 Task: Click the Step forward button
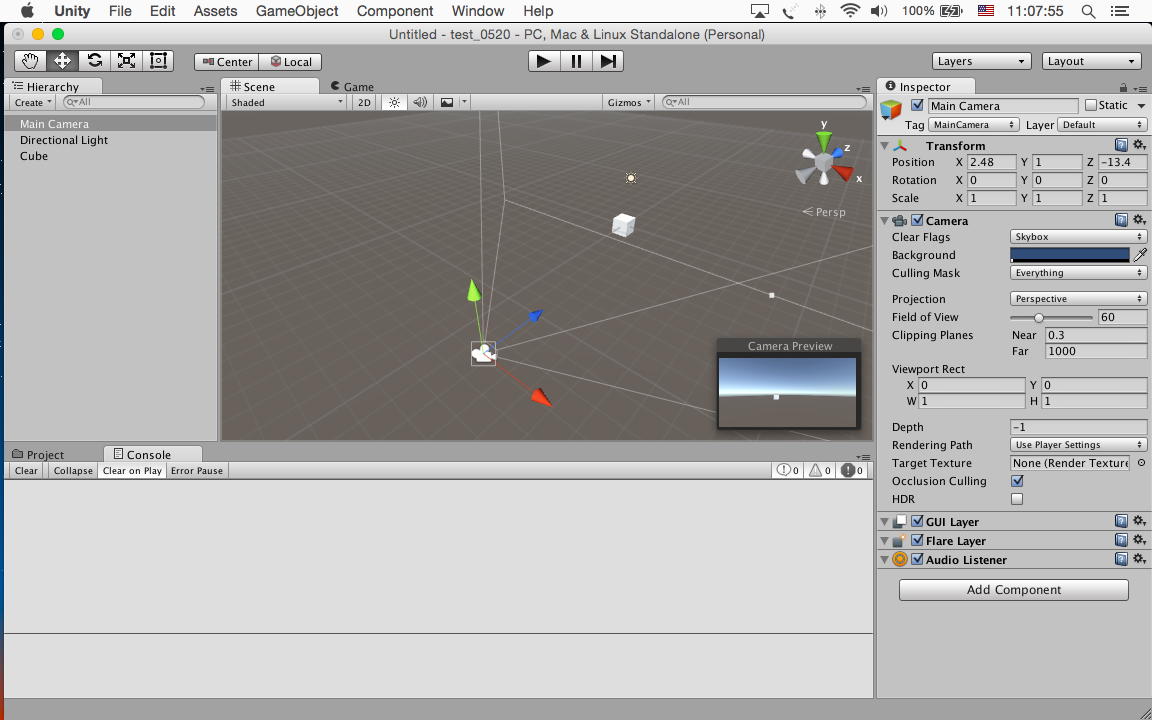pos(608,61)
